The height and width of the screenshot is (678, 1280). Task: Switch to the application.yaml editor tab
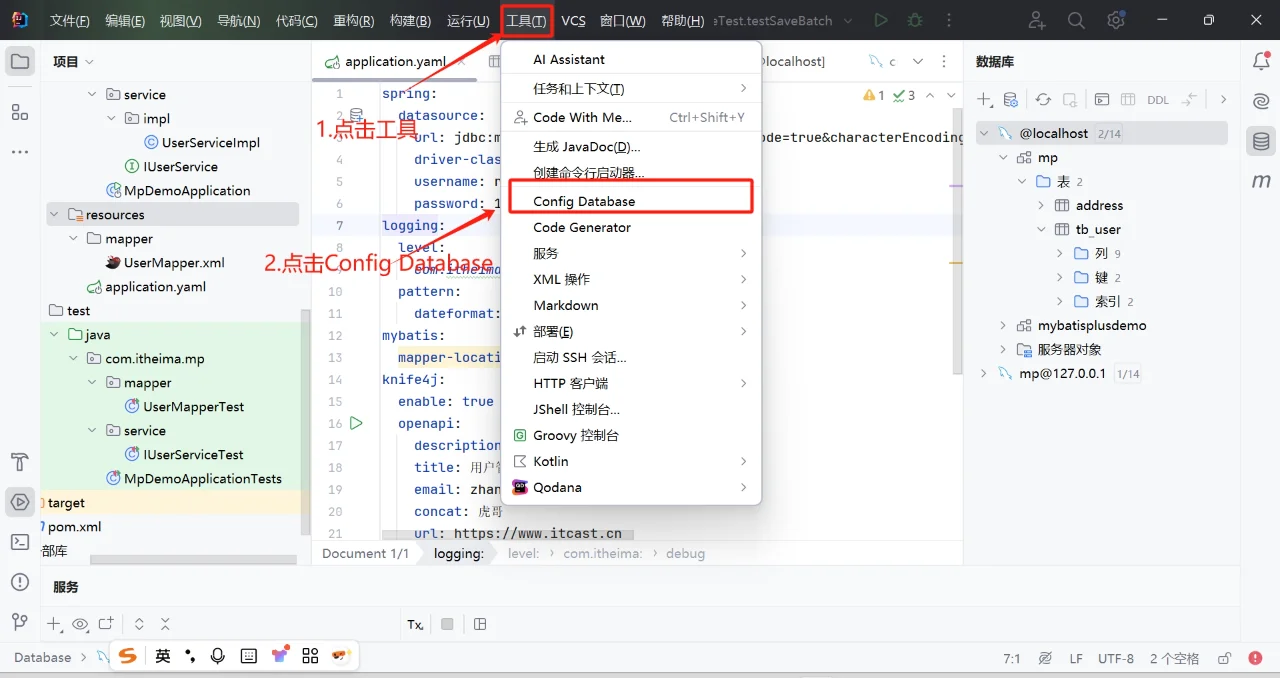click(x=395, y=61)
